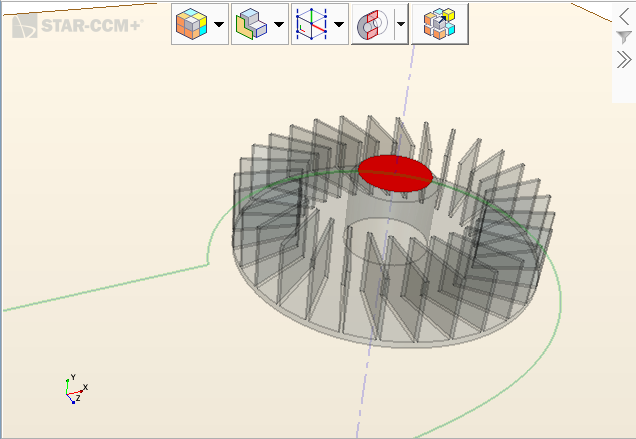Click the solid body display style icon
This screenshot has width=636, height=439.
pyautogui.click(x=248, y=24)
